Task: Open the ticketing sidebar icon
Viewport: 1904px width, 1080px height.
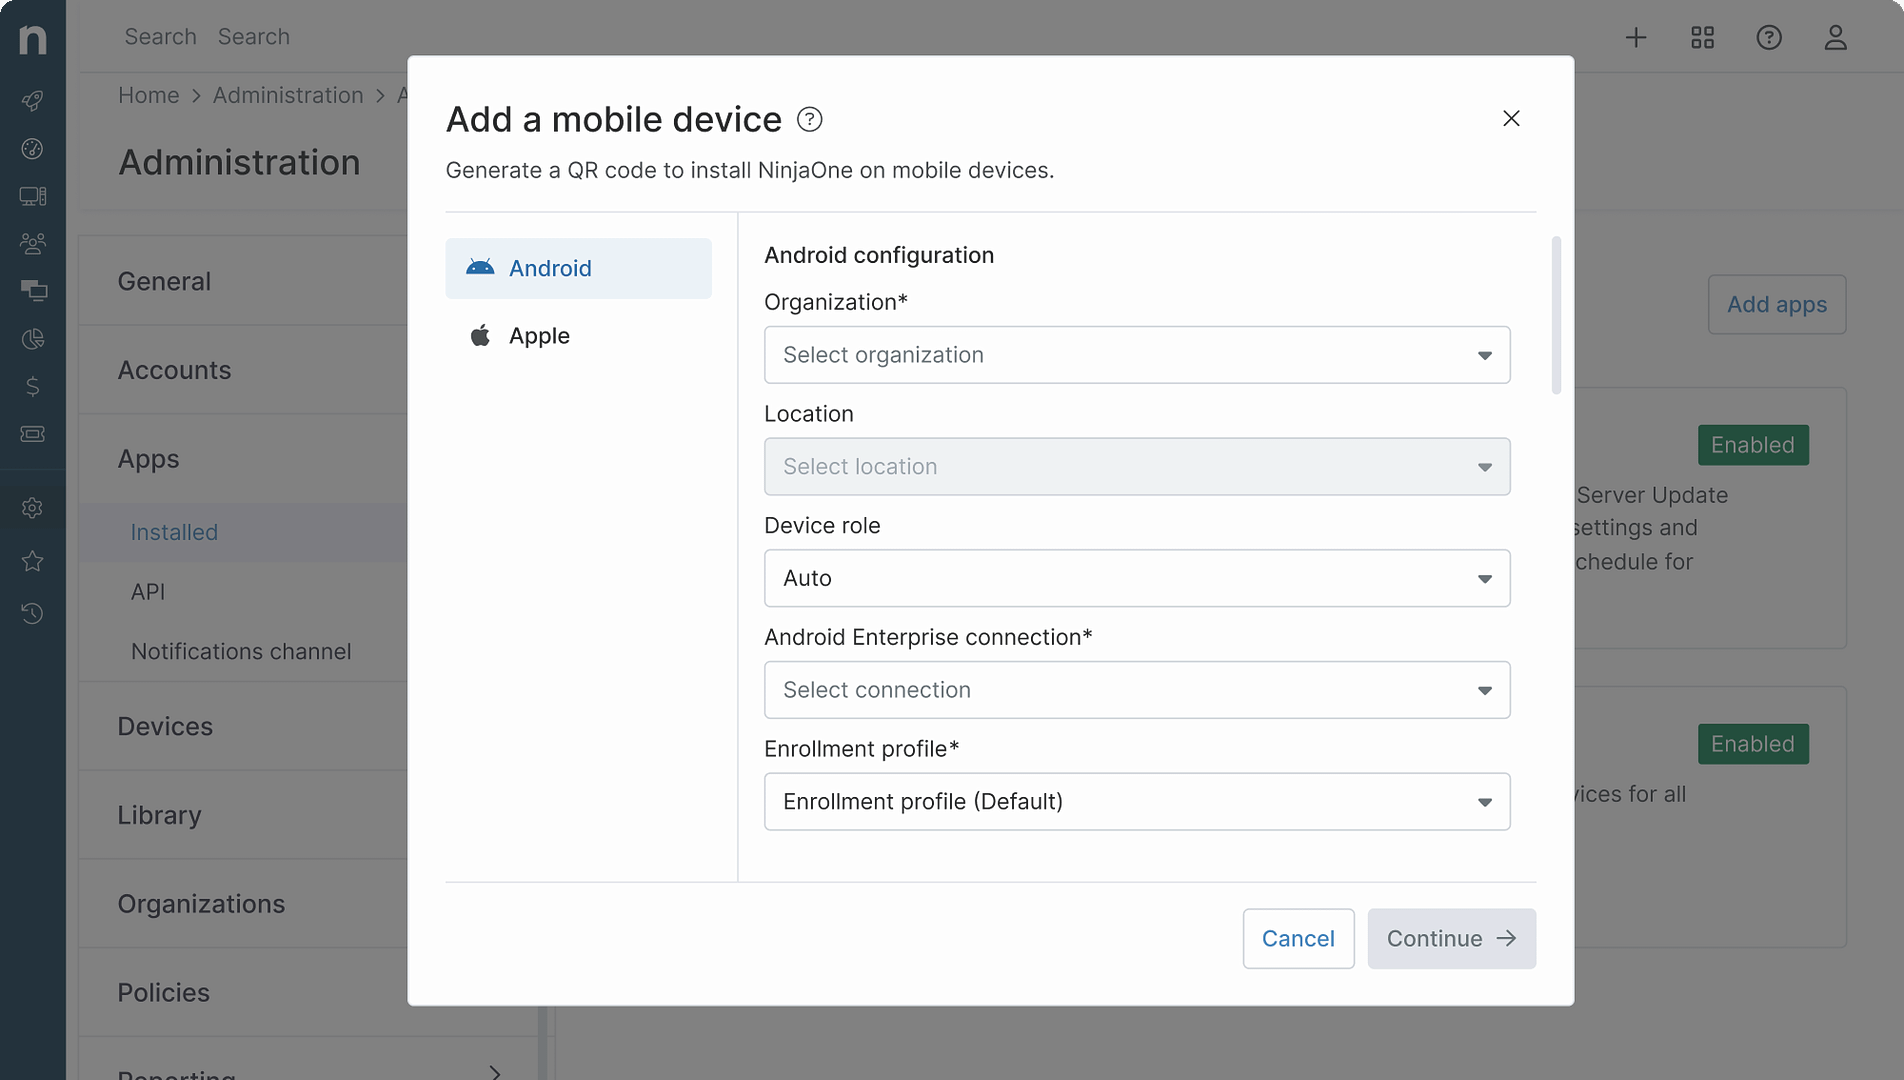Action: (x=33, y=434)
